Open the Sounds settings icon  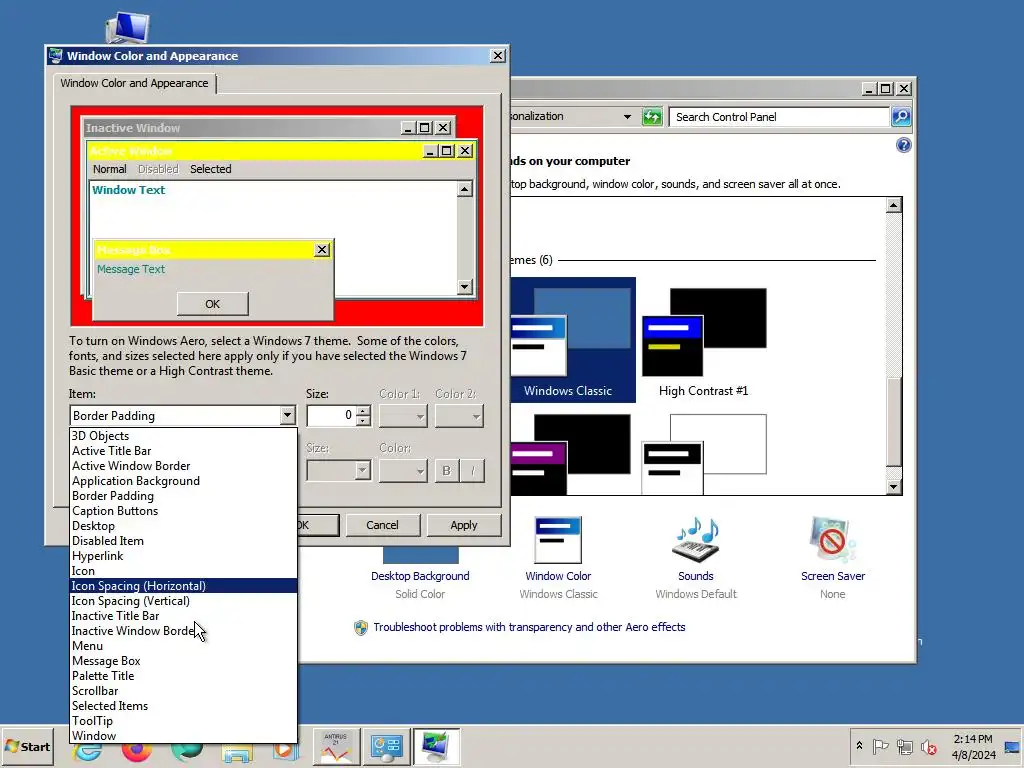tap(696, 540)
